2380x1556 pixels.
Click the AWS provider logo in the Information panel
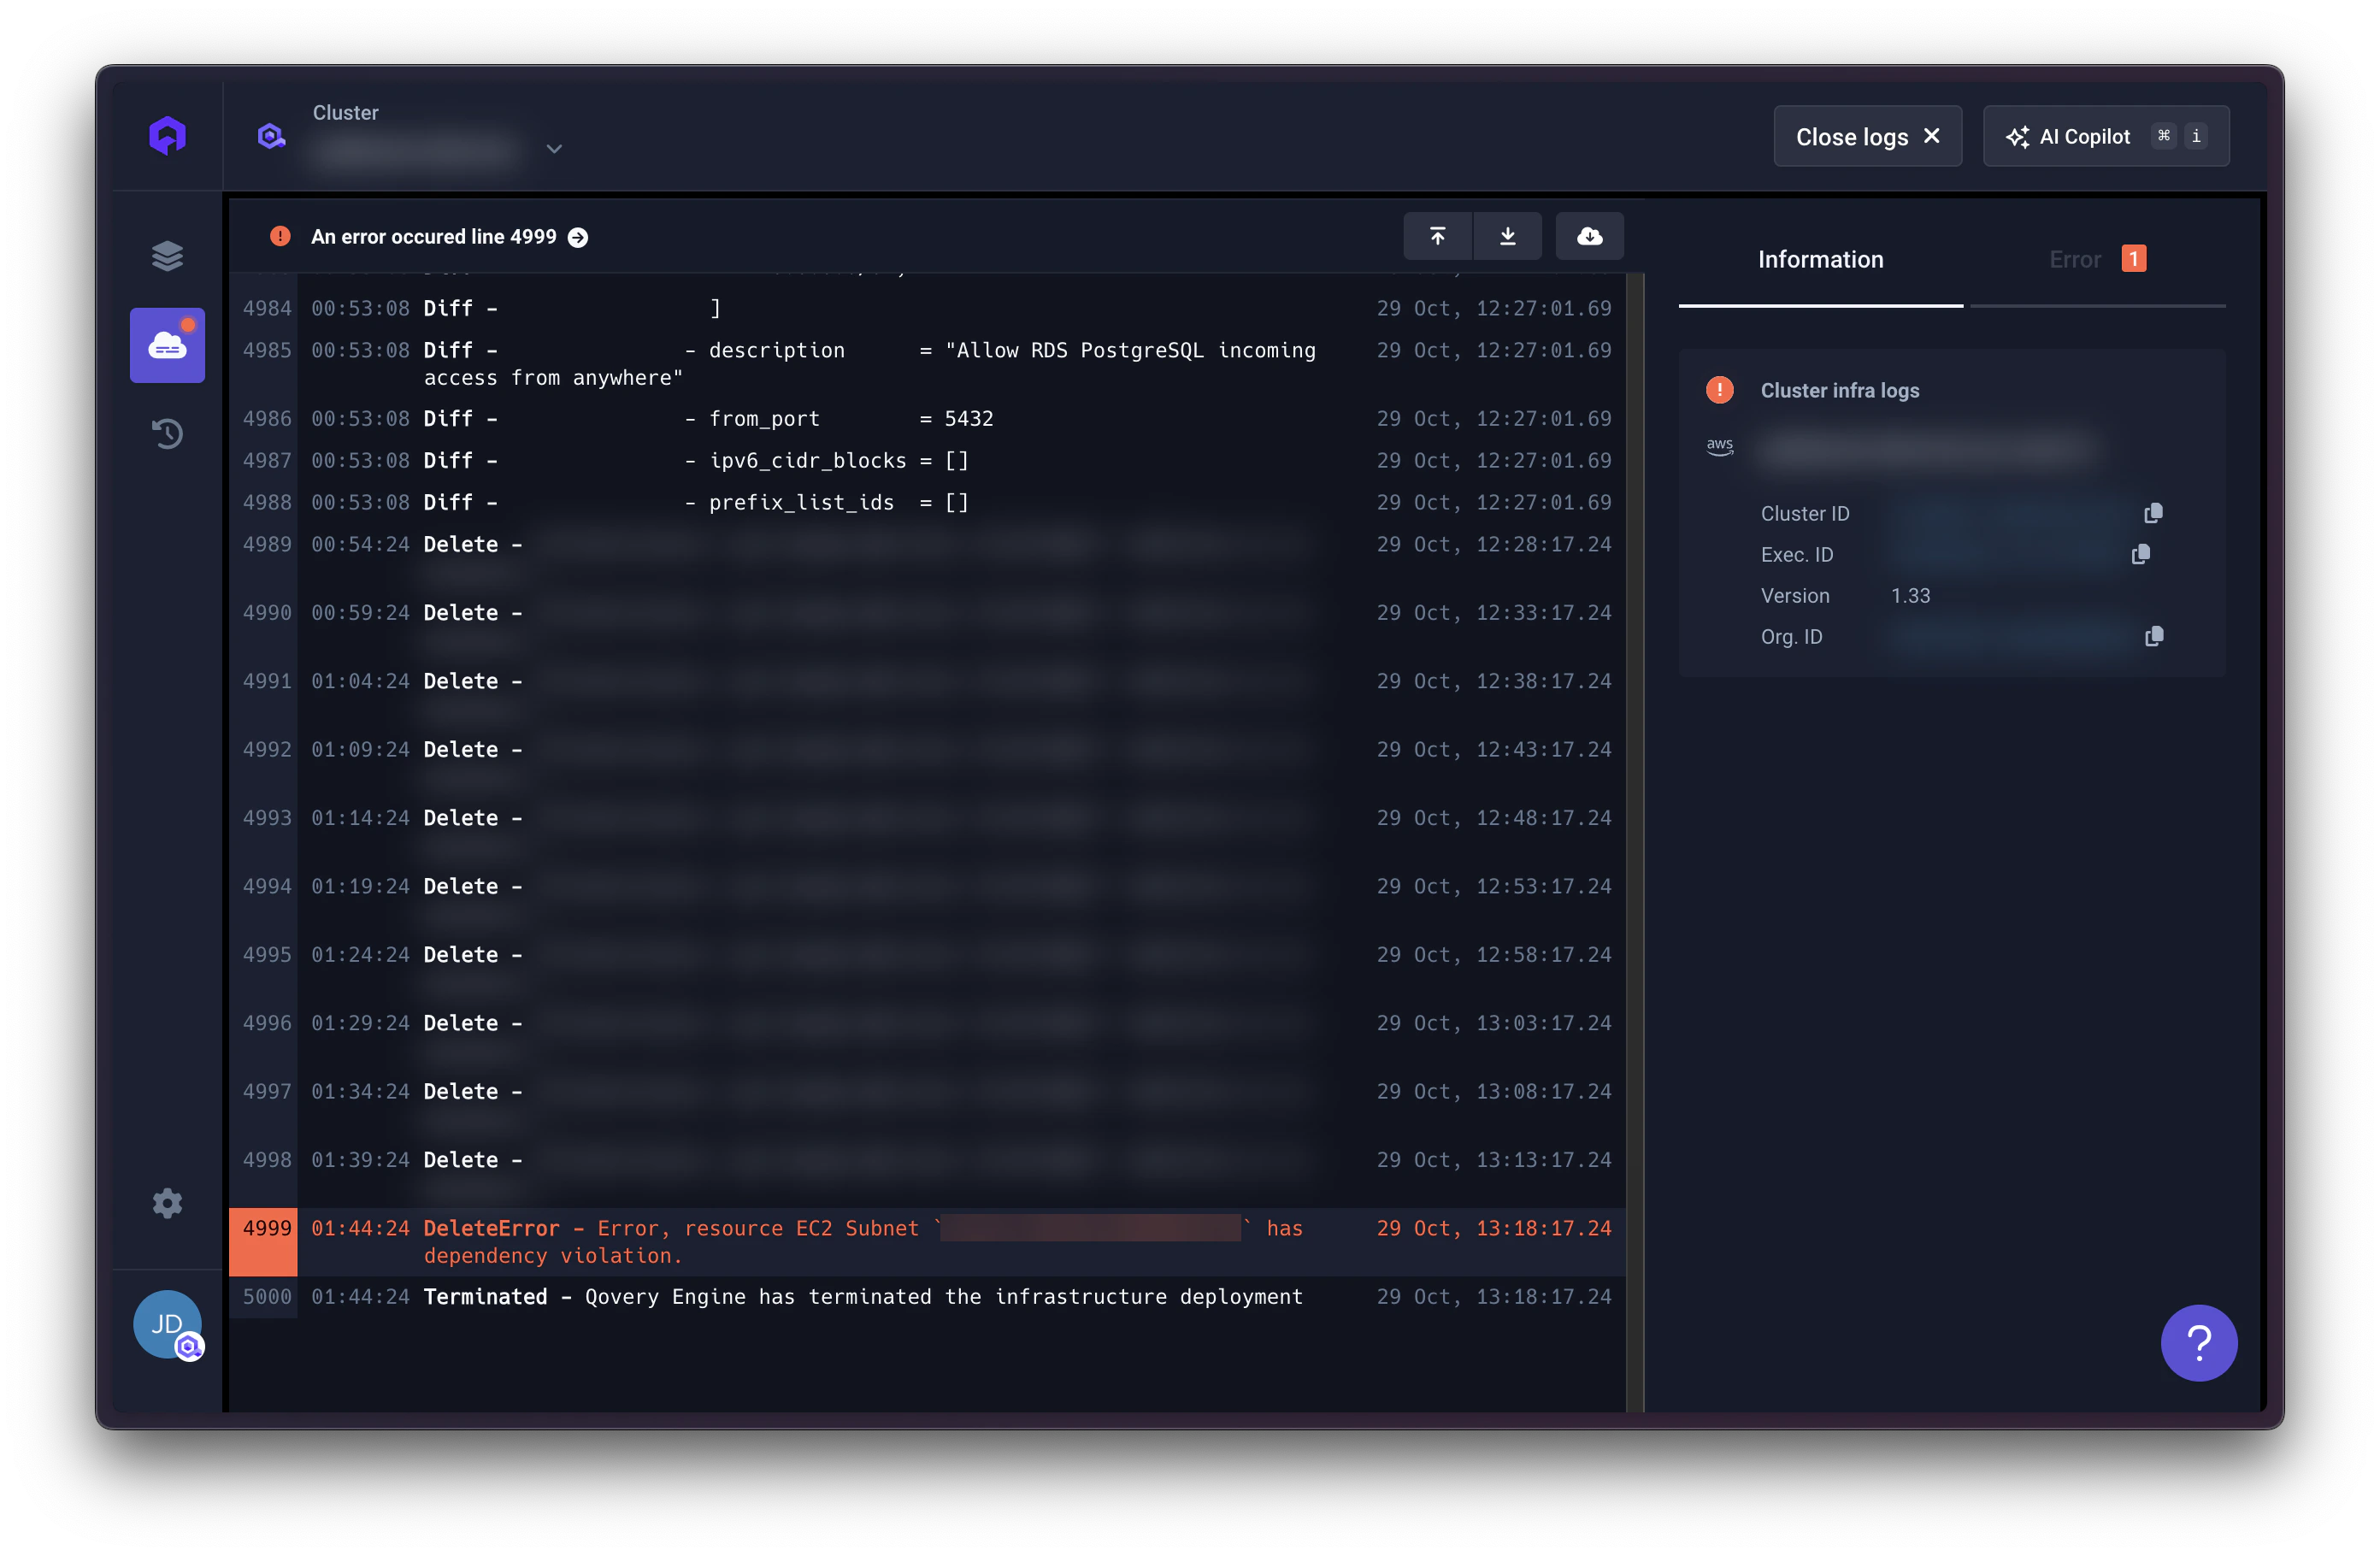coord(1720,447)
